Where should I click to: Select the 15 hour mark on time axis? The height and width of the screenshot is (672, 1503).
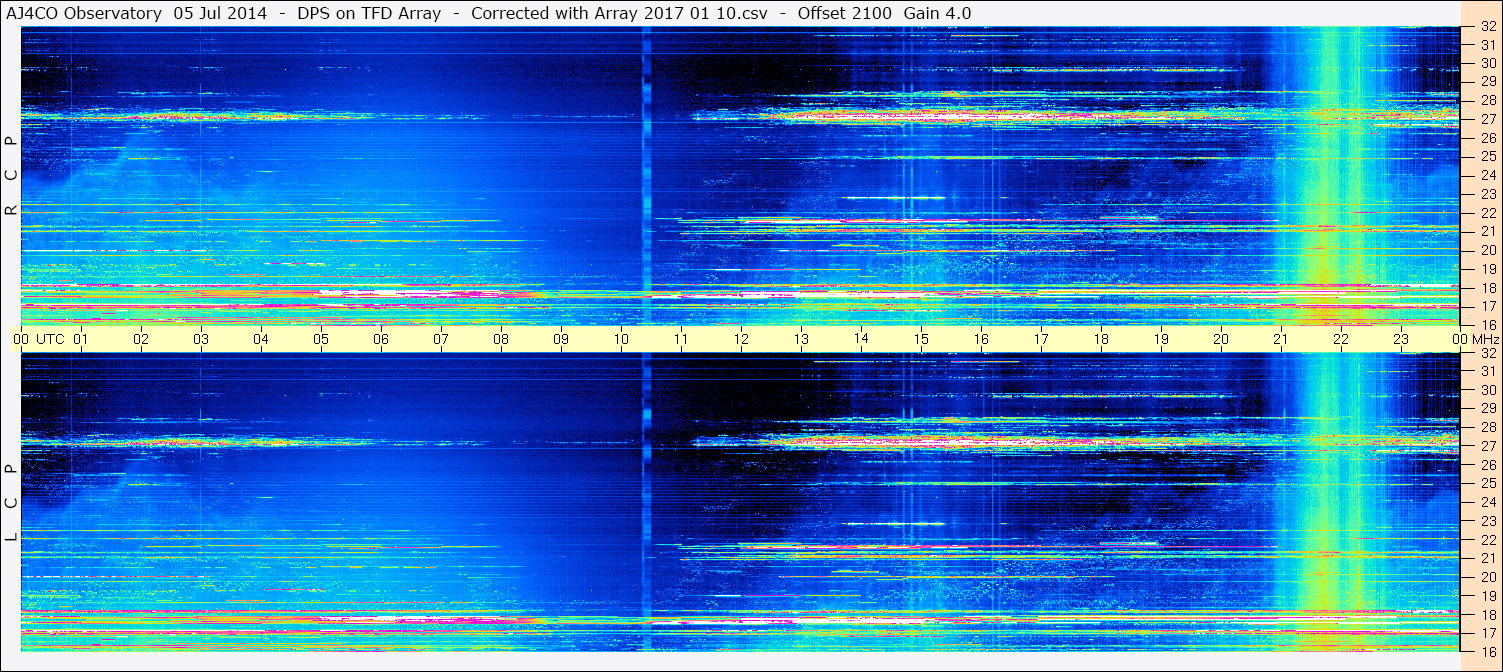(x=921, y=339)
